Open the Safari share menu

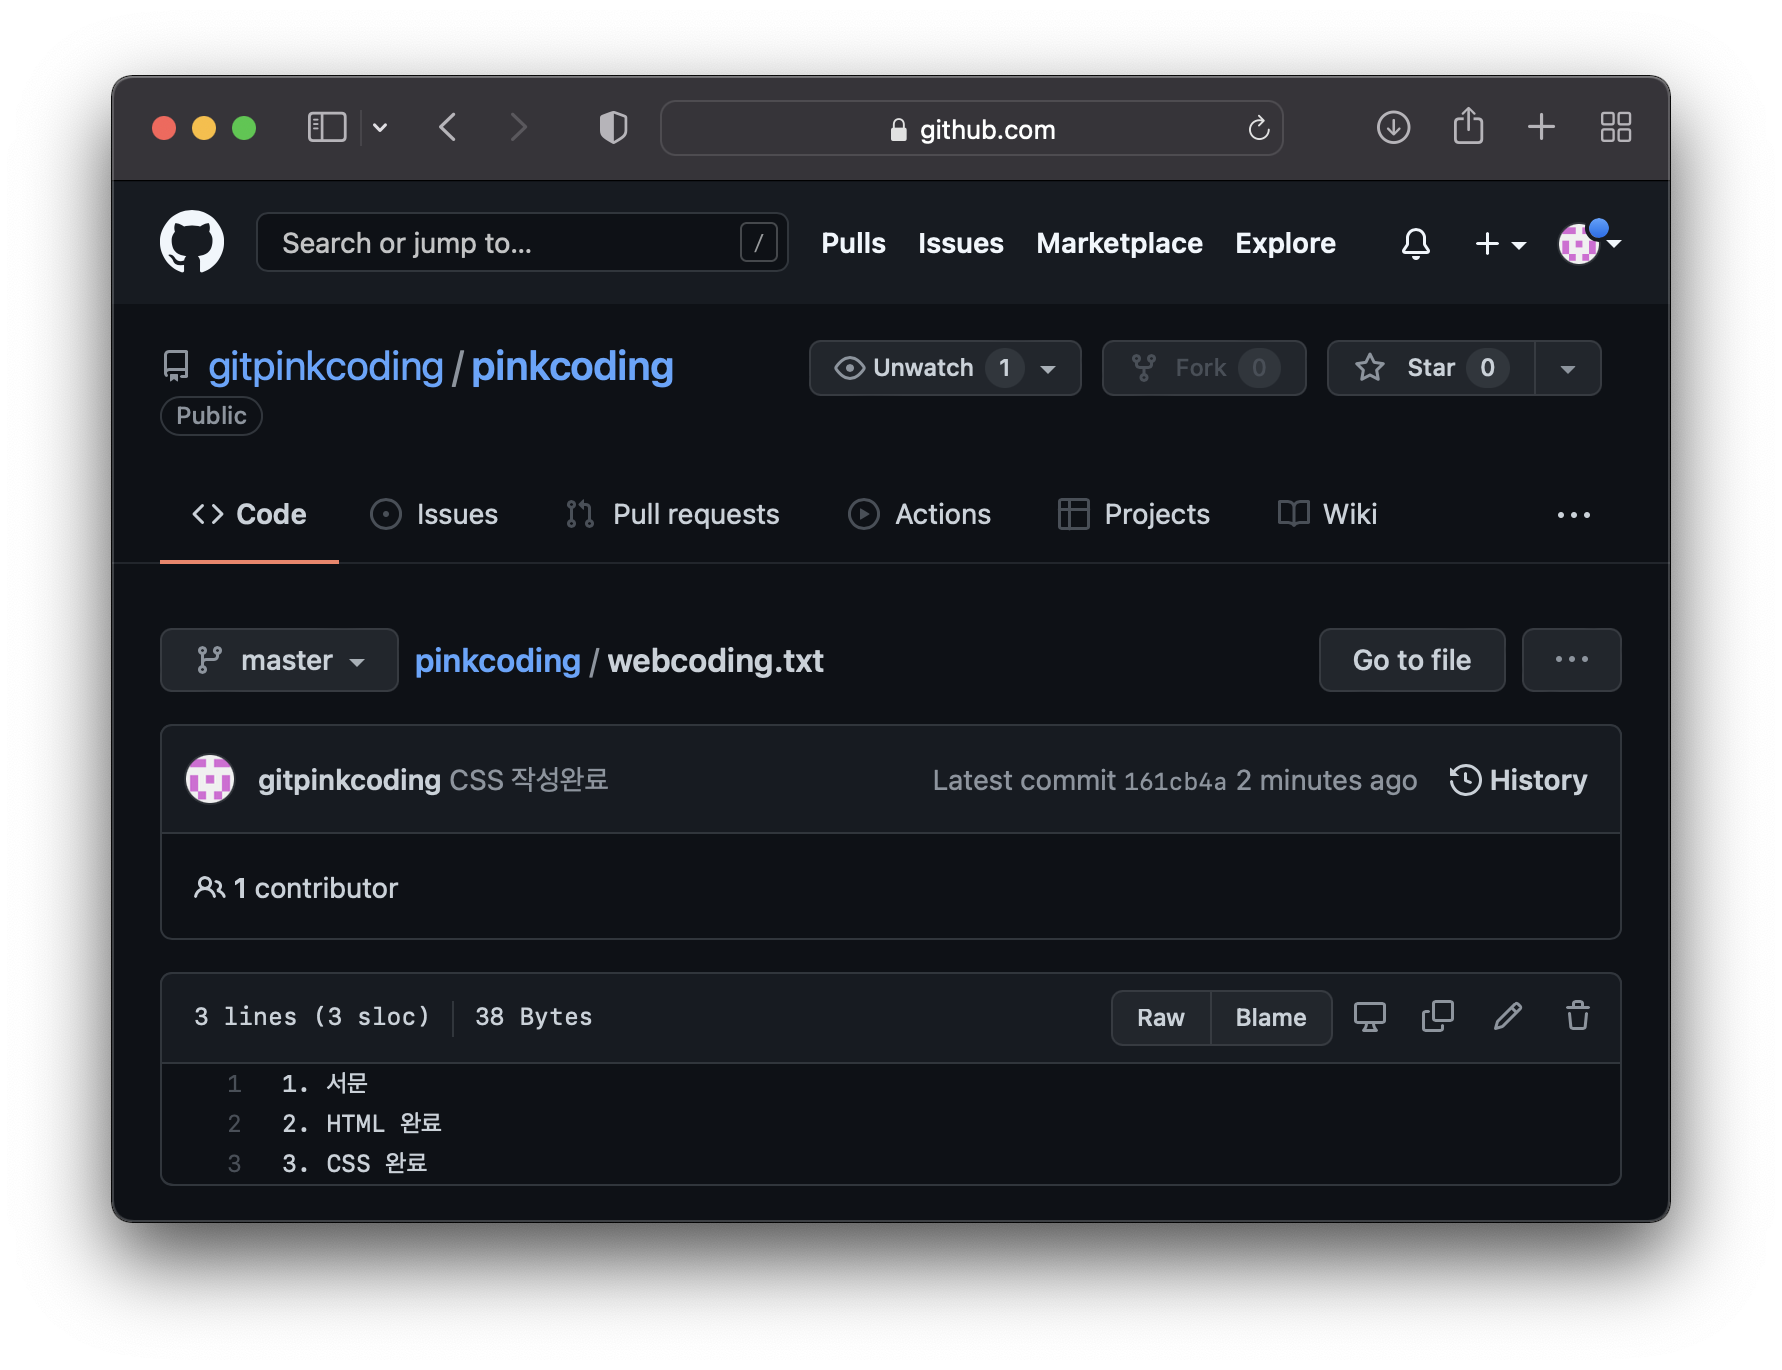pyautogui.click(x=1468, y=126)
